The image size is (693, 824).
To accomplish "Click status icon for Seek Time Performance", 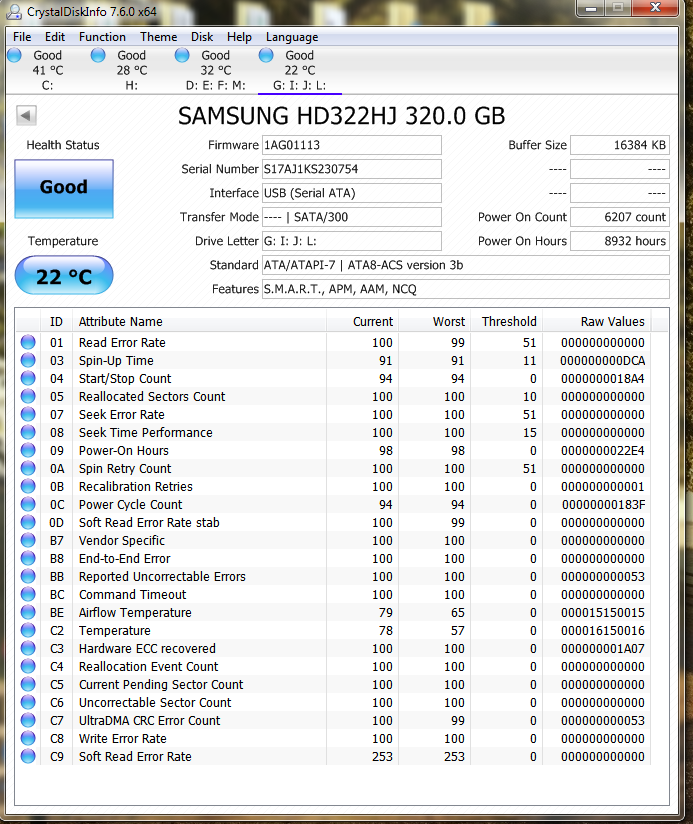I will [x=28, y=432].
